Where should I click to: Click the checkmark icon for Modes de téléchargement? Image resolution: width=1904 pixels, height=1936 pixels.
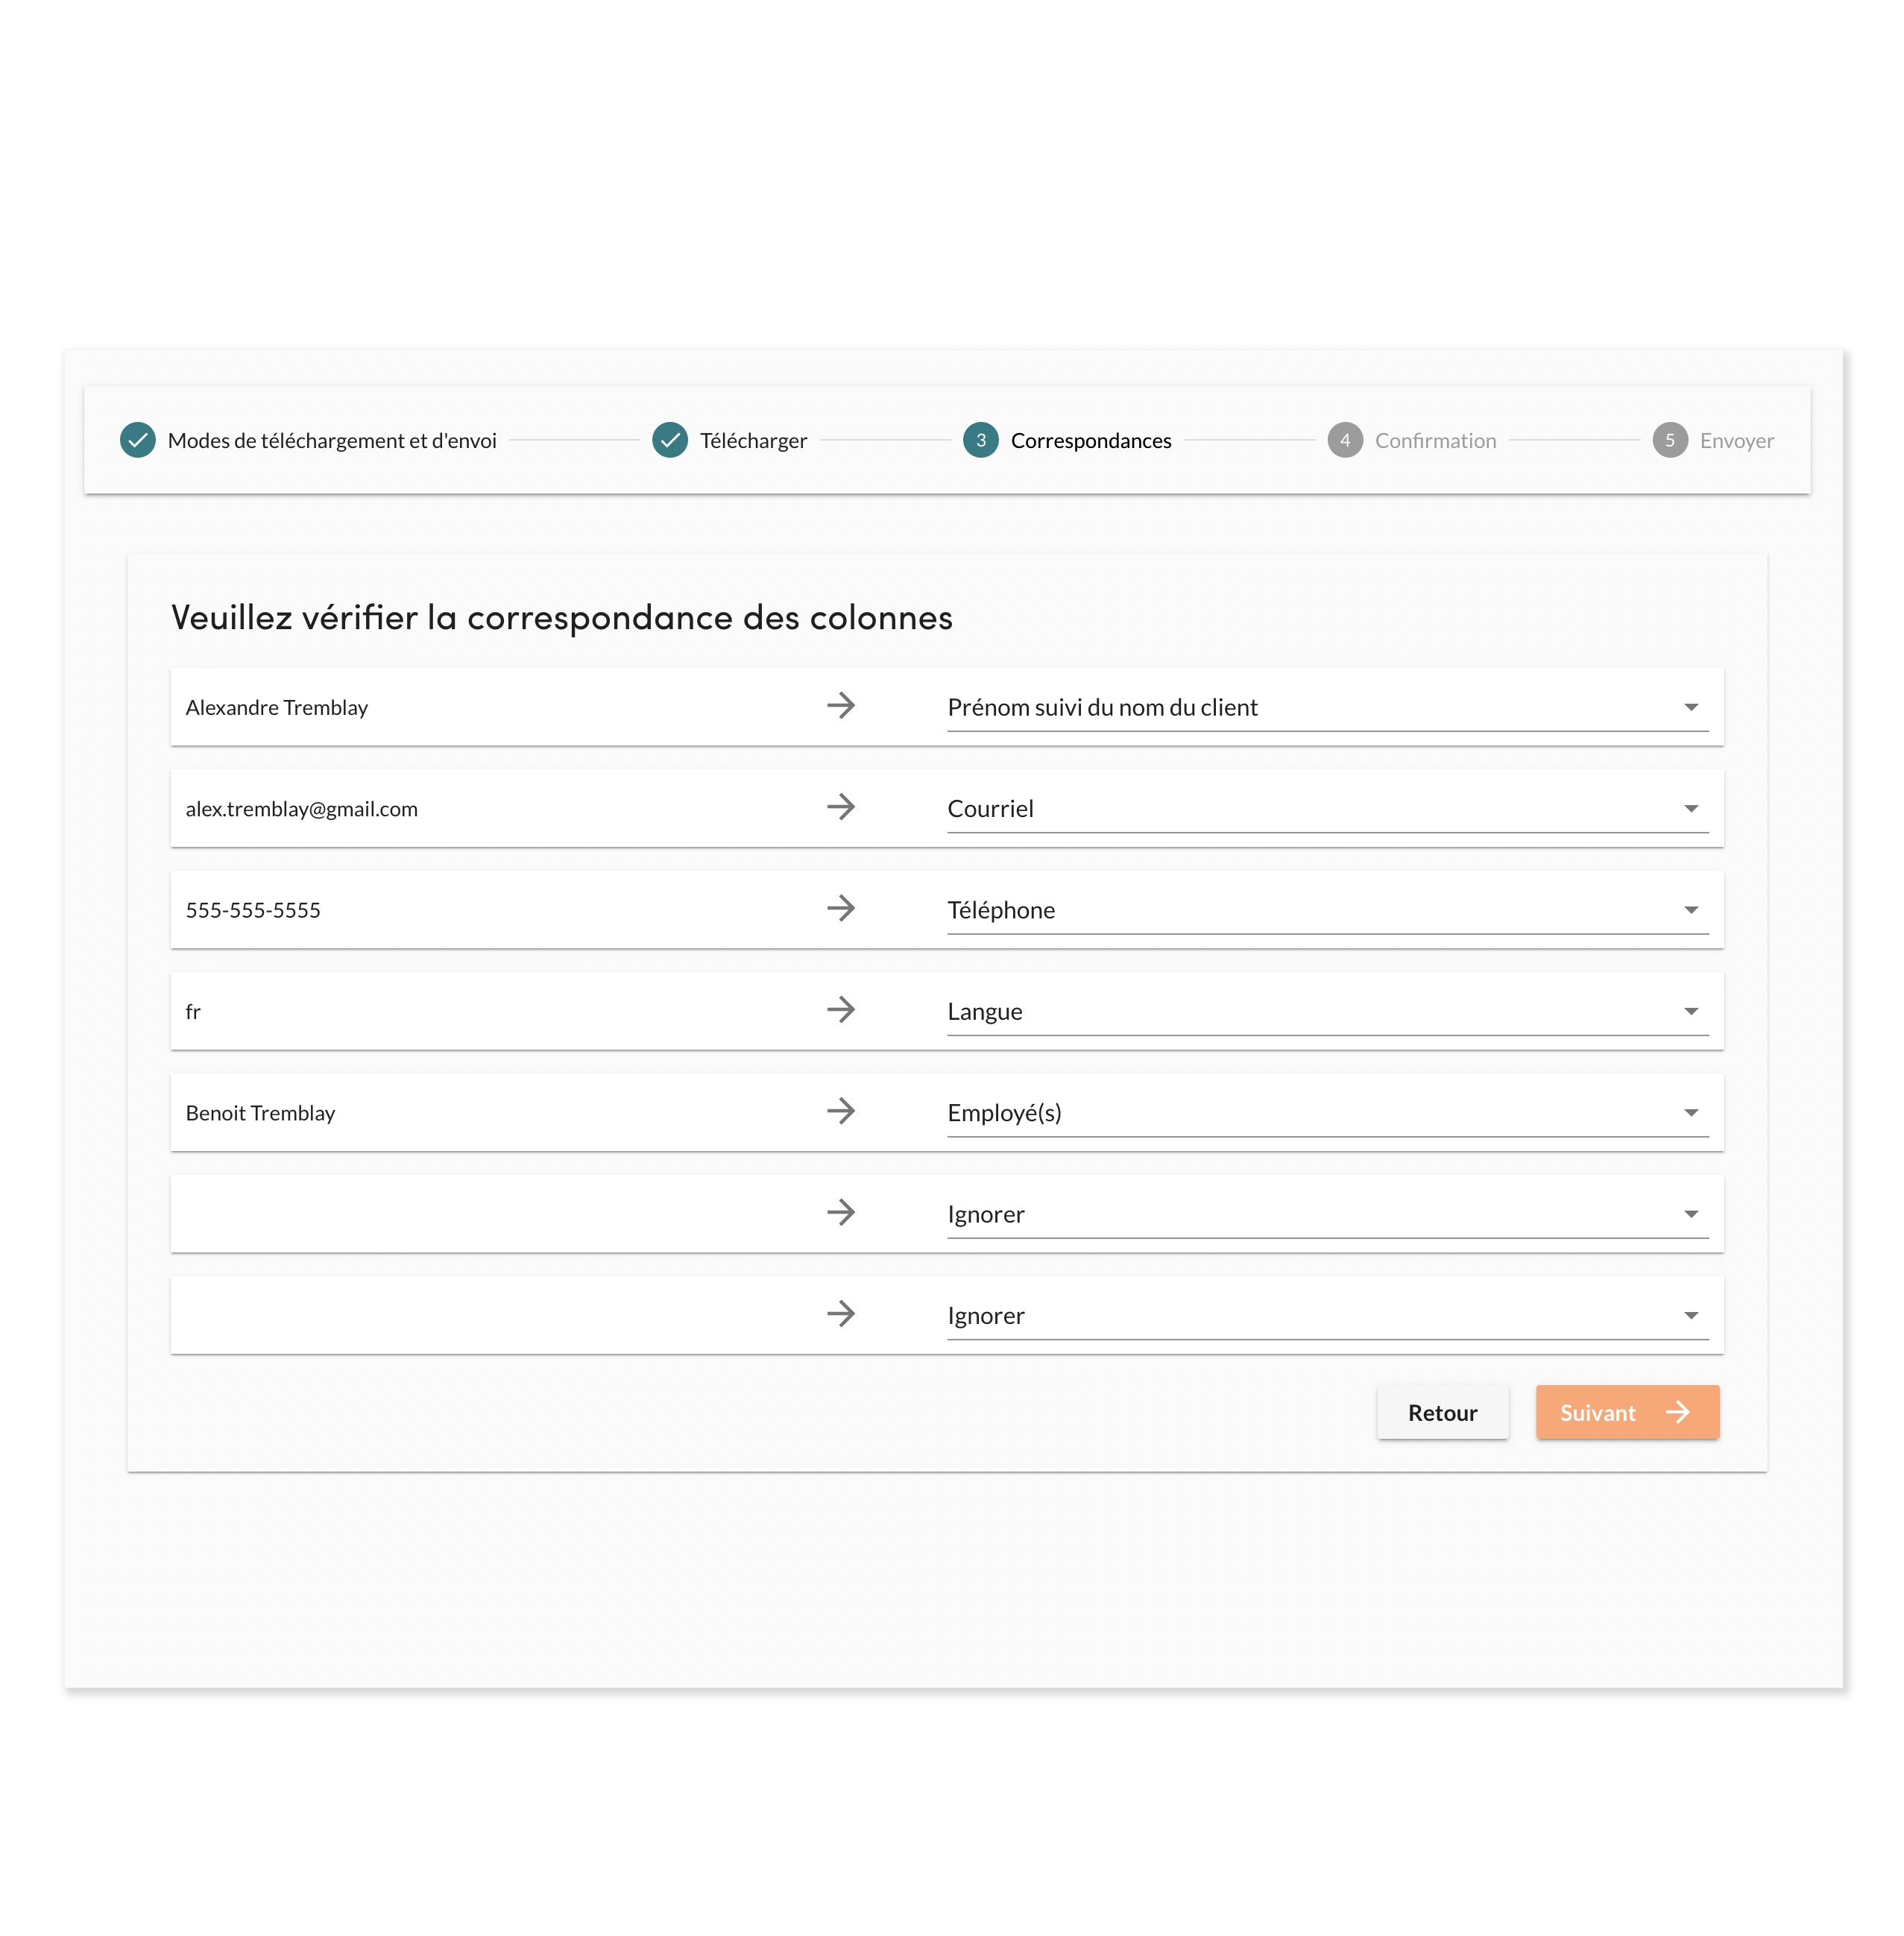138,440
